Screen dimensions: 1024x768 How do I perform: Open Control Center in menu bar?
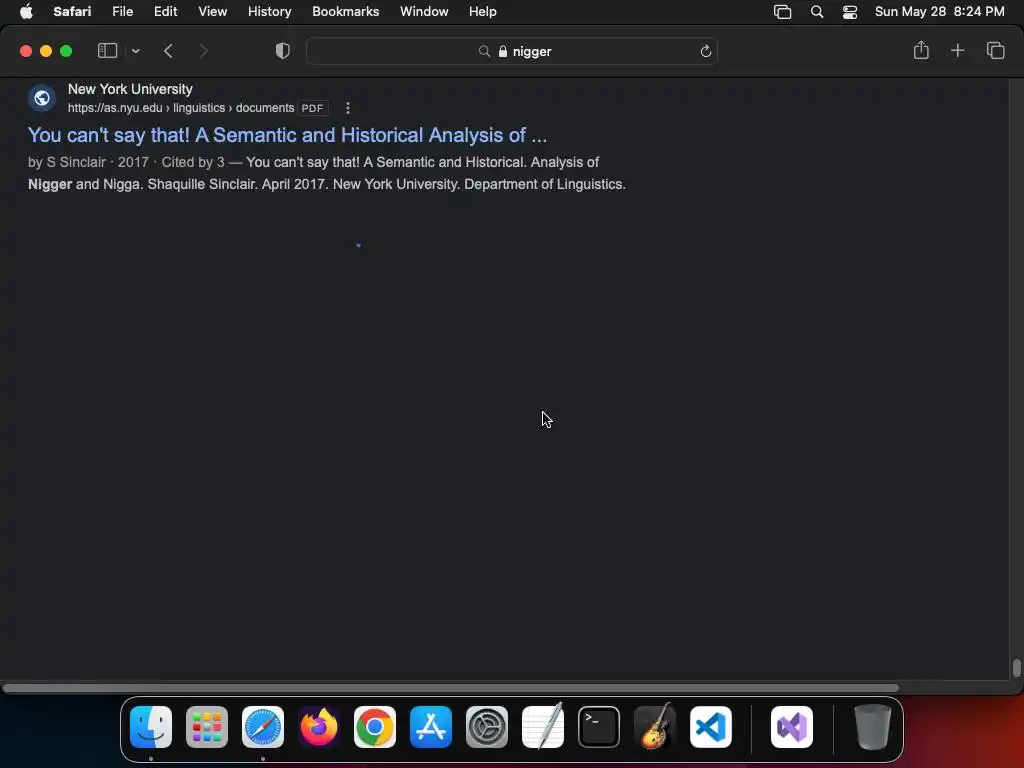coord(850,12)
